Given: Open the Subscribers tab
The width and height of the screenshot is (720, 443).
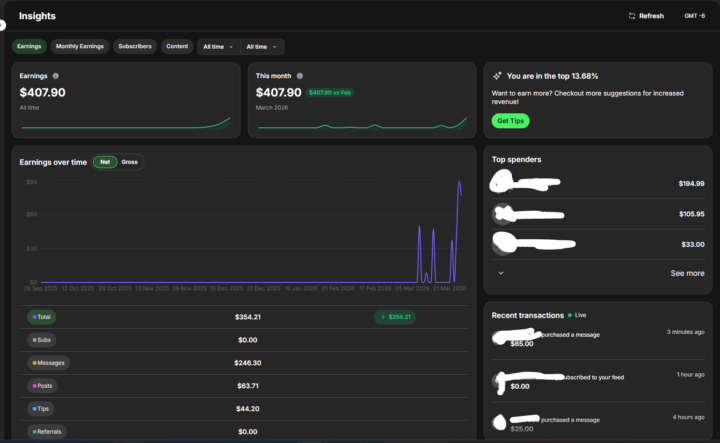Looking at the screenshot, I should (135, 46).
